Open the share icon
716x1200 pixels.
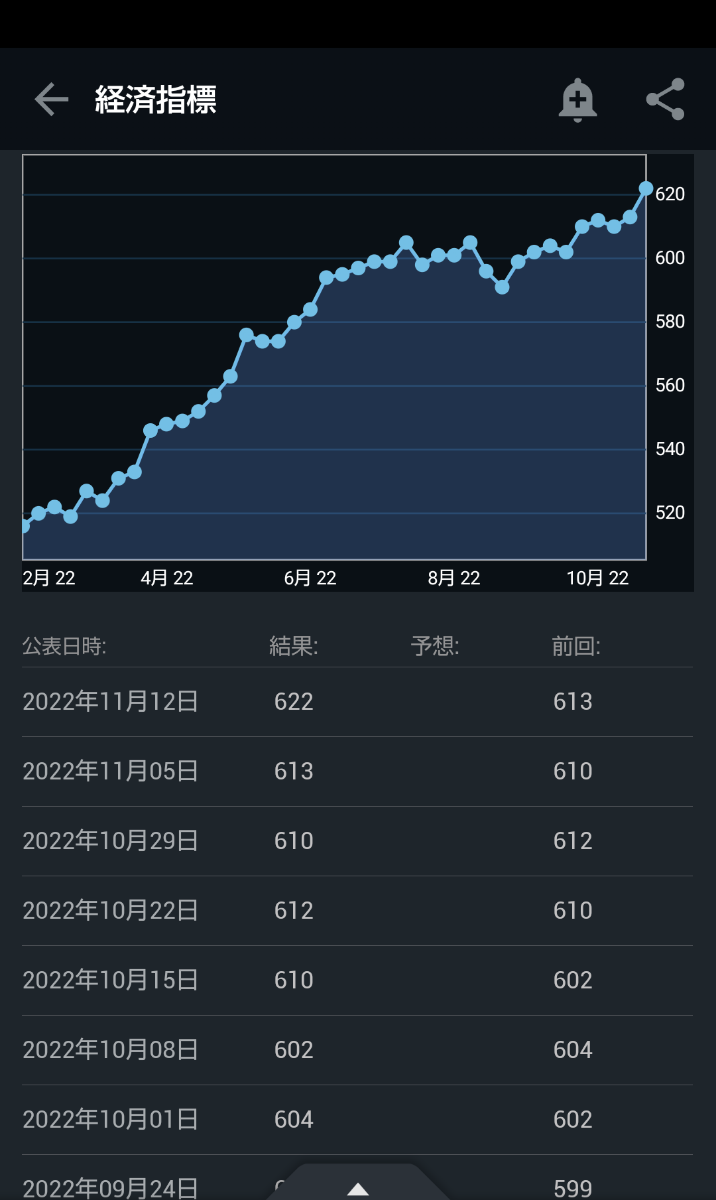665,100
